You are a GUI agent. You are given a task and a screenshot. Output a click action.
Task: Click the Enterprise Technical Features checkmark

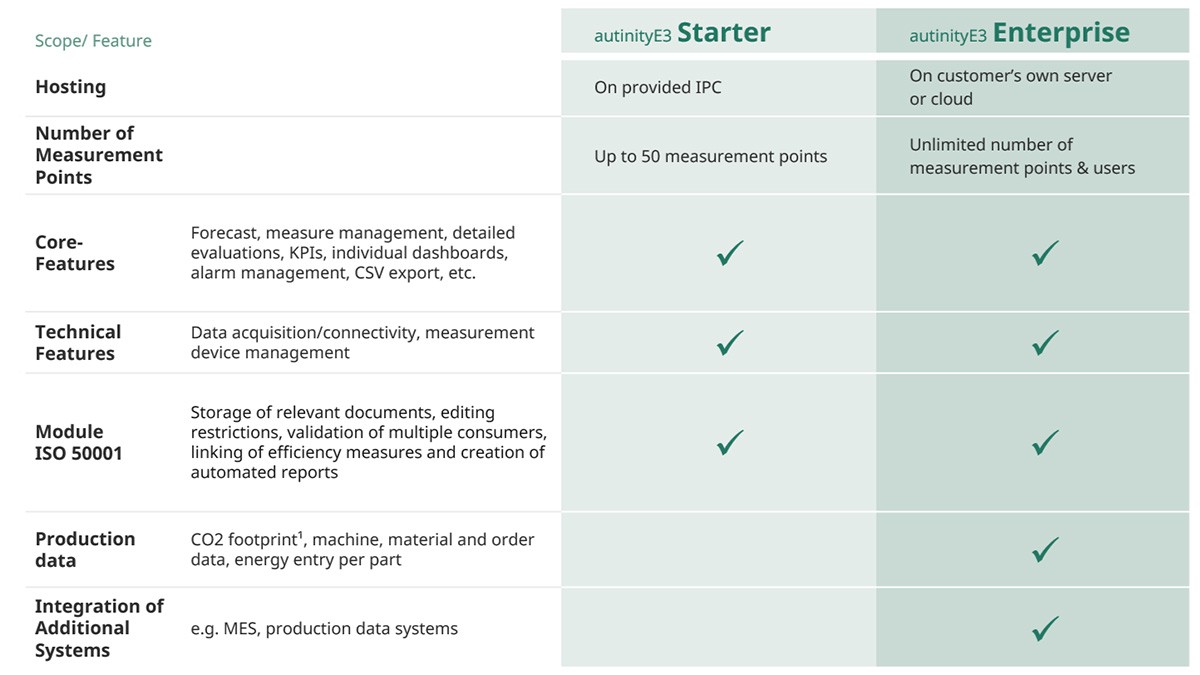[x=1045, y=343]
